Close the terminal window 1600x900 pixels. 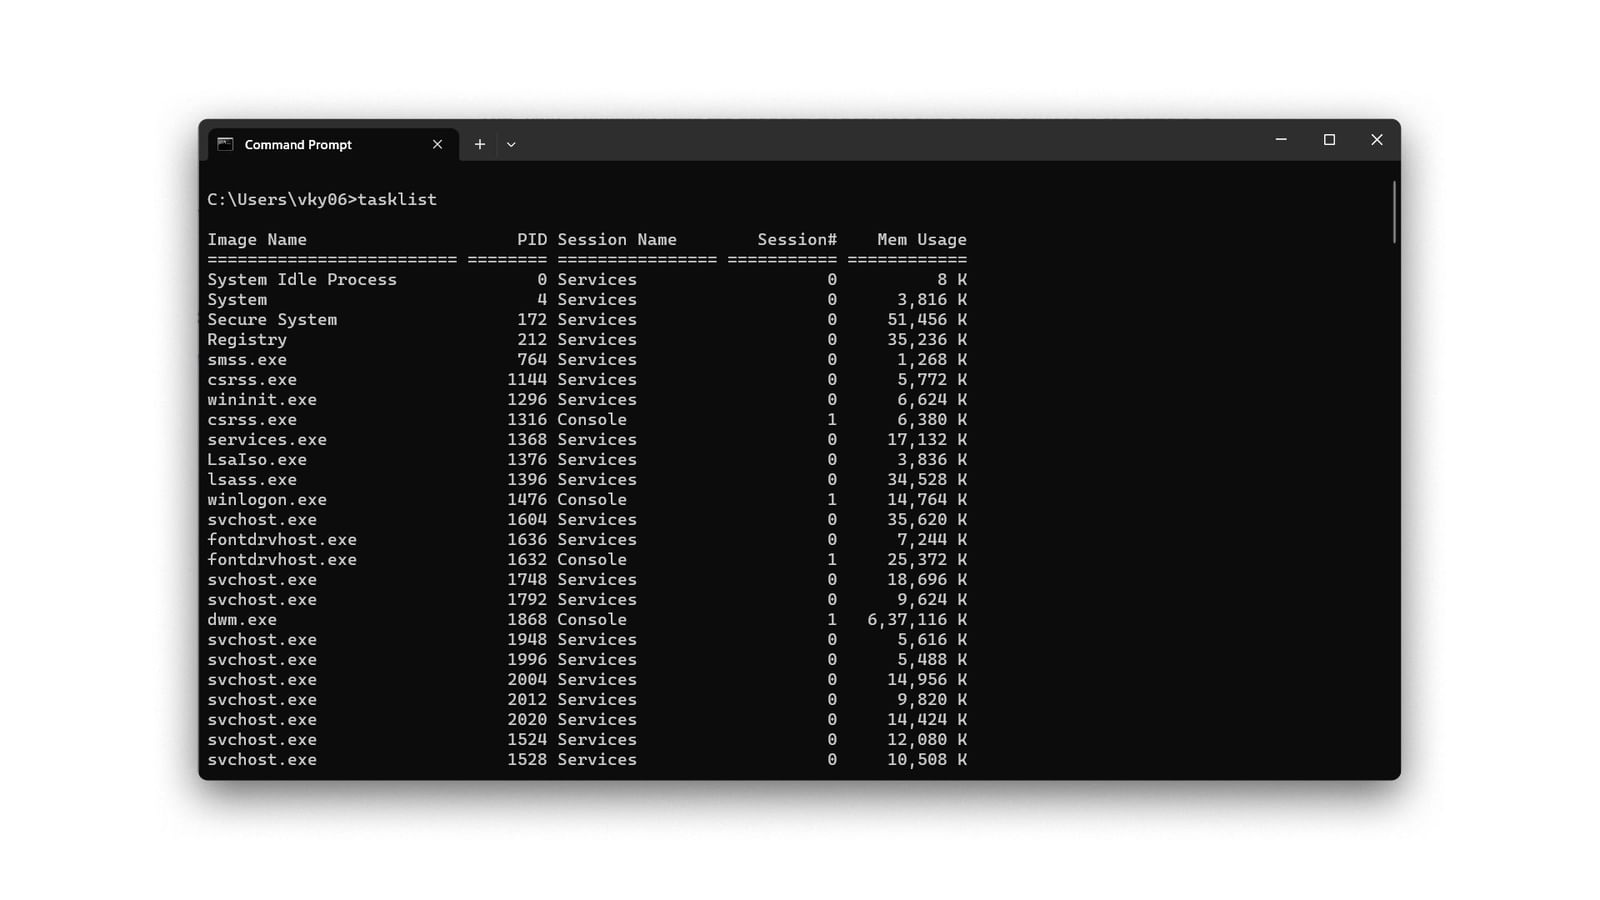pos(1377,140)
